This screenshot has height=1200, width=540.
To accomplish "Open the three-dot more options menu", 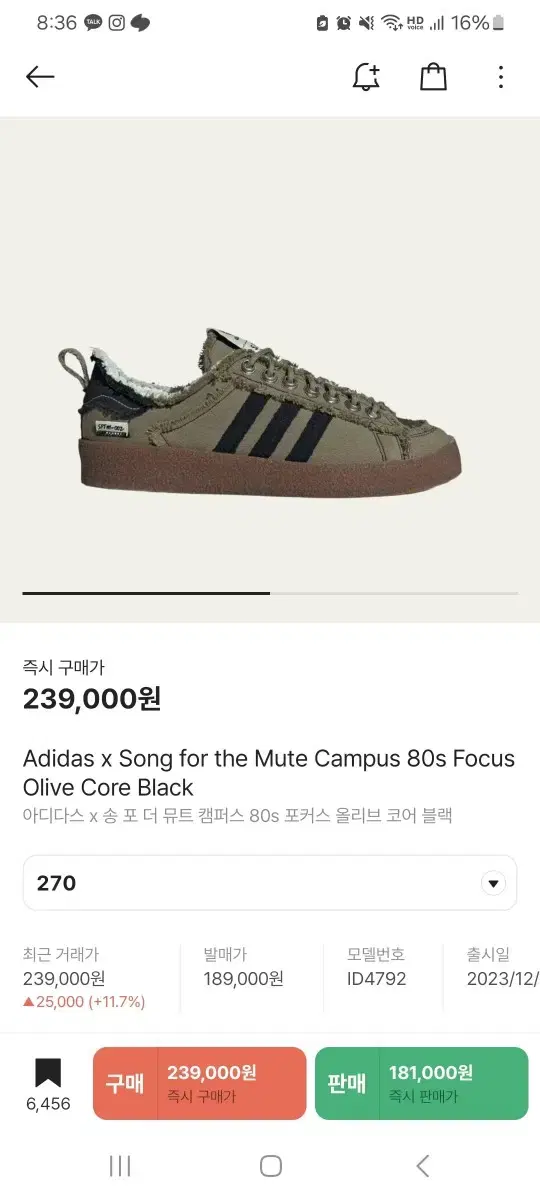I will pos(501,77).
